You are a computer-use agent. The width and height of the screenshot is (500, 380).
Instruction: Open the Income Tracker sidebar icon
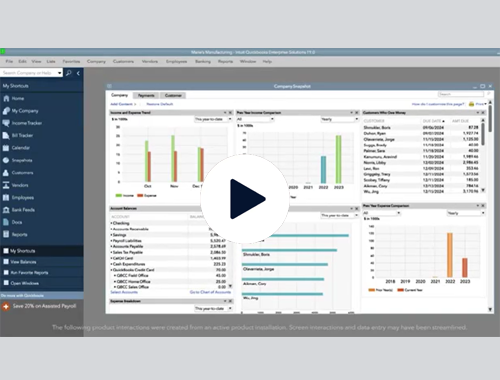[6, 123]
